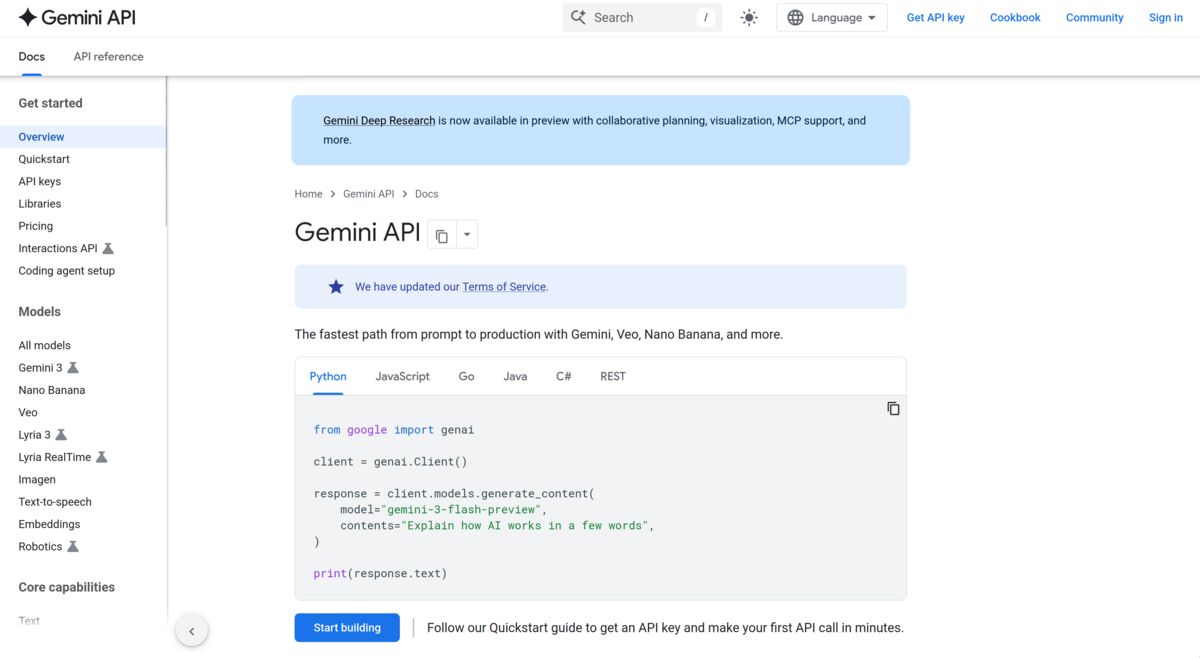This screenshot has height=658, width=1200.
Task: Go to Home in the breadcrumb
Action: click(x=308, y=194)
